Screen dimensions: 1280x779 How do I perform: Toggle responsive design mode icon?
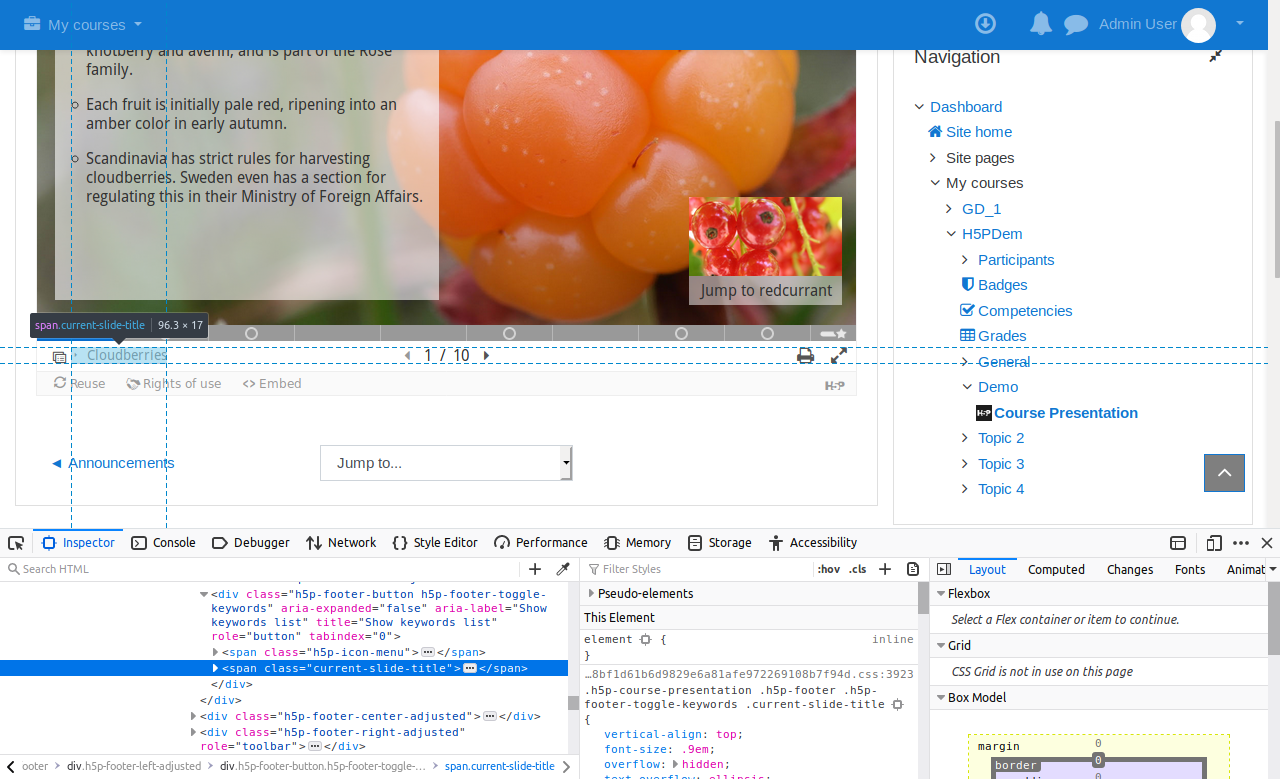(x=1214, y=543)
